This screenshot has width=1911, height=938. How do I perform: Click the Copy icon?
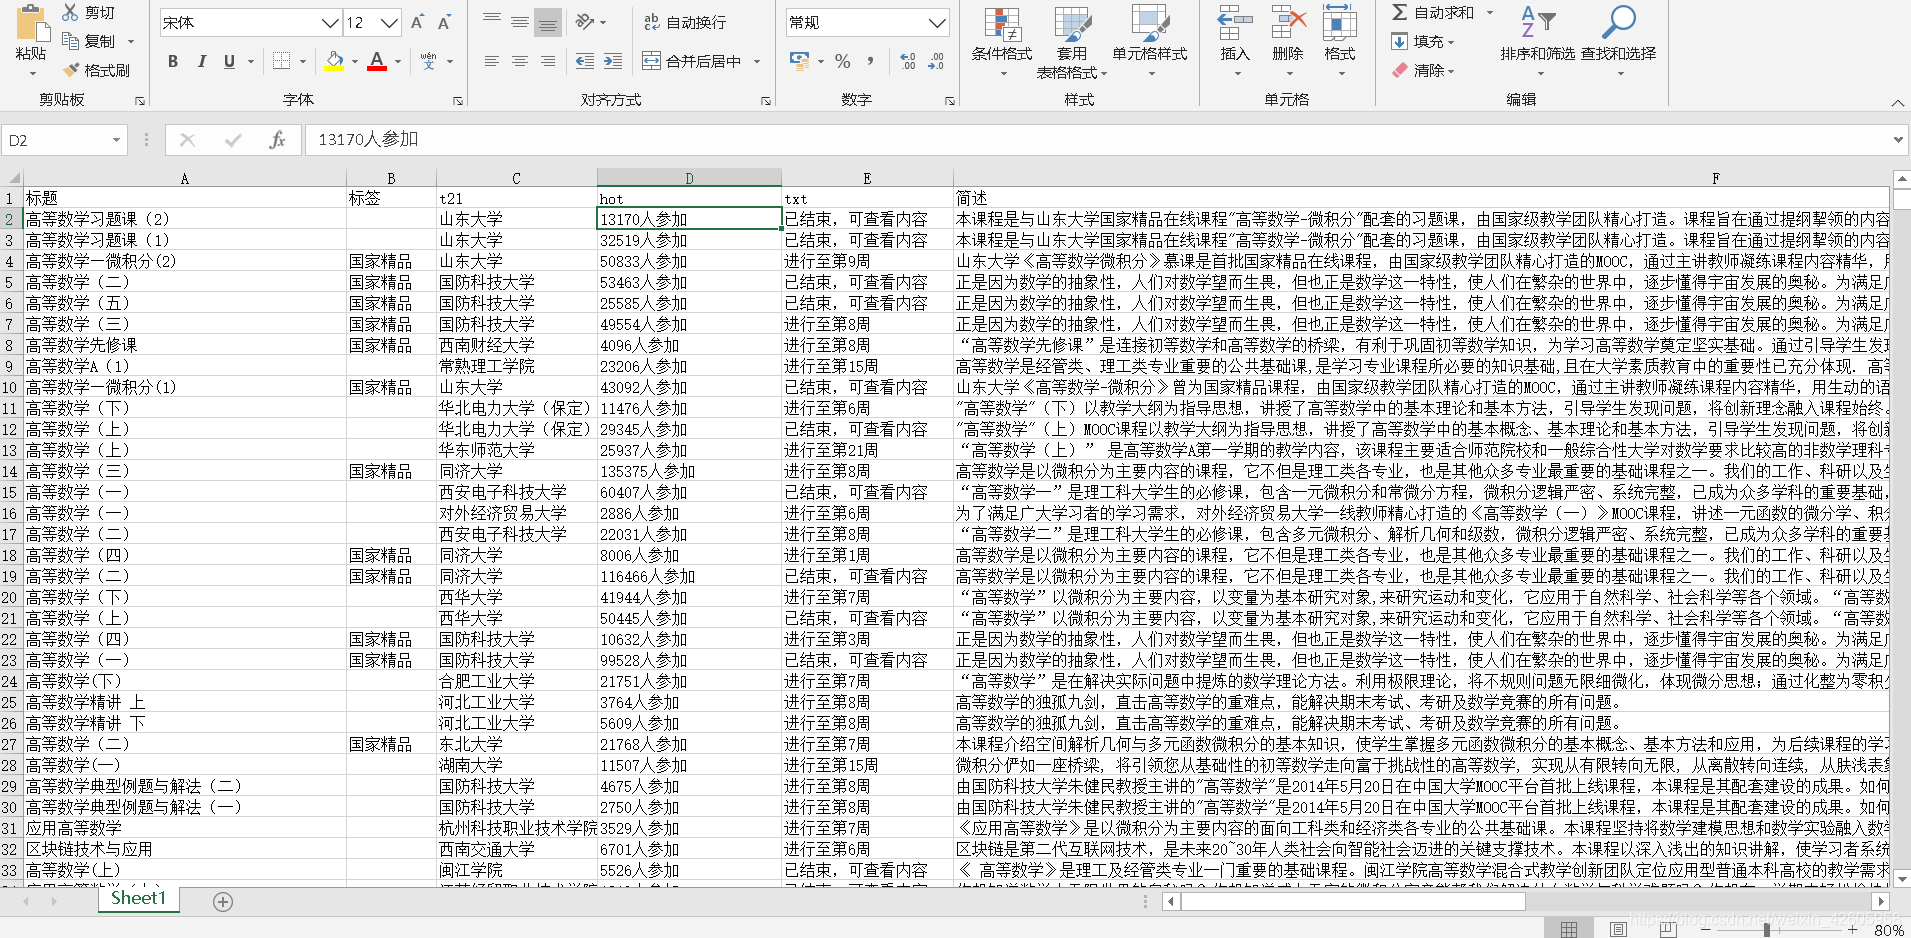[70, 41]
